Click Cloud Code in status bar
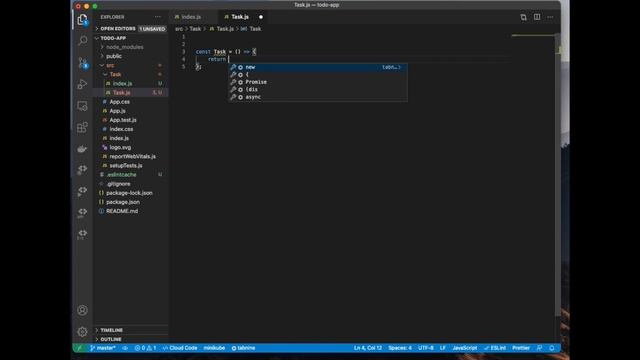 click(180, 348)
